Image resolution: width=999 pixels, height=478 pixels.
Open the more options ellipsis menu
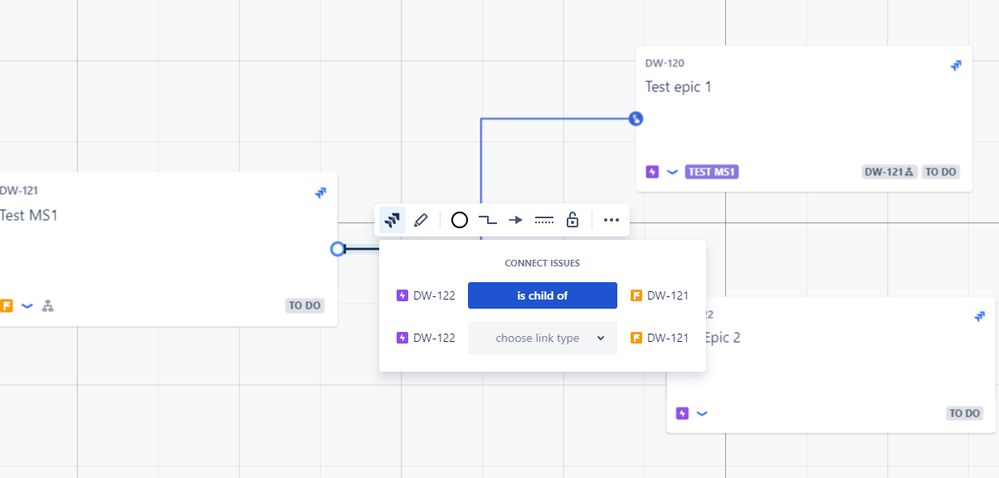click(611, 221)
